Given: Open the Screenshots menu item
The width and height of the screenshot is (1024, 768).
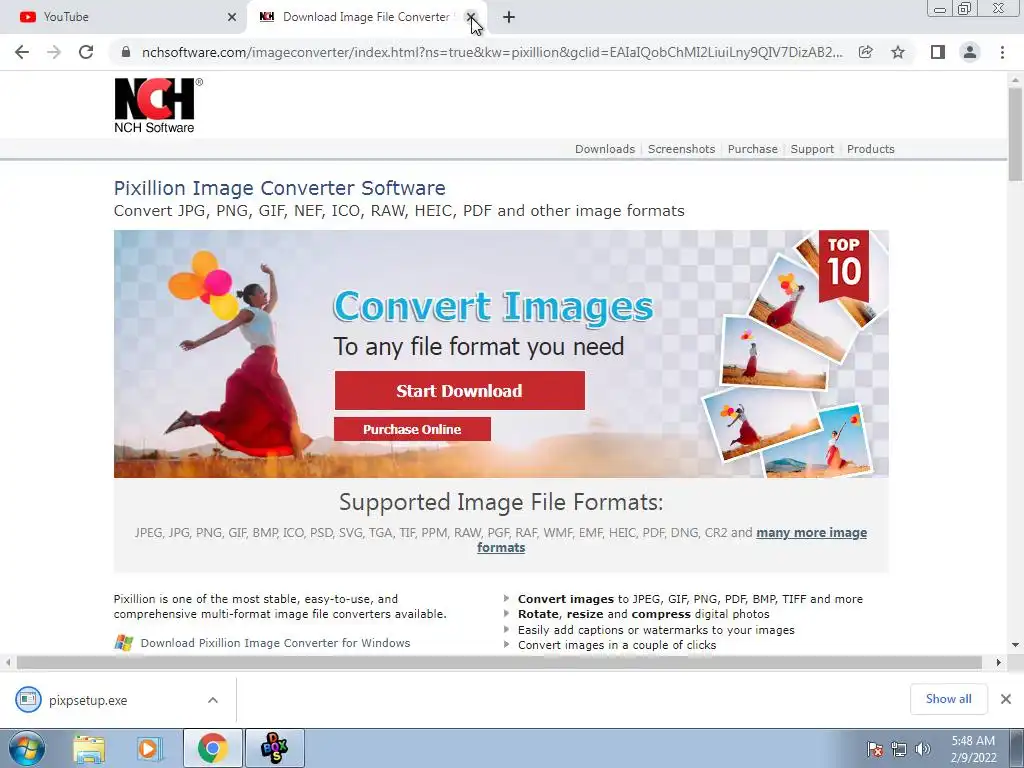Looking at the screenshot, I should (x=681, y=149).
